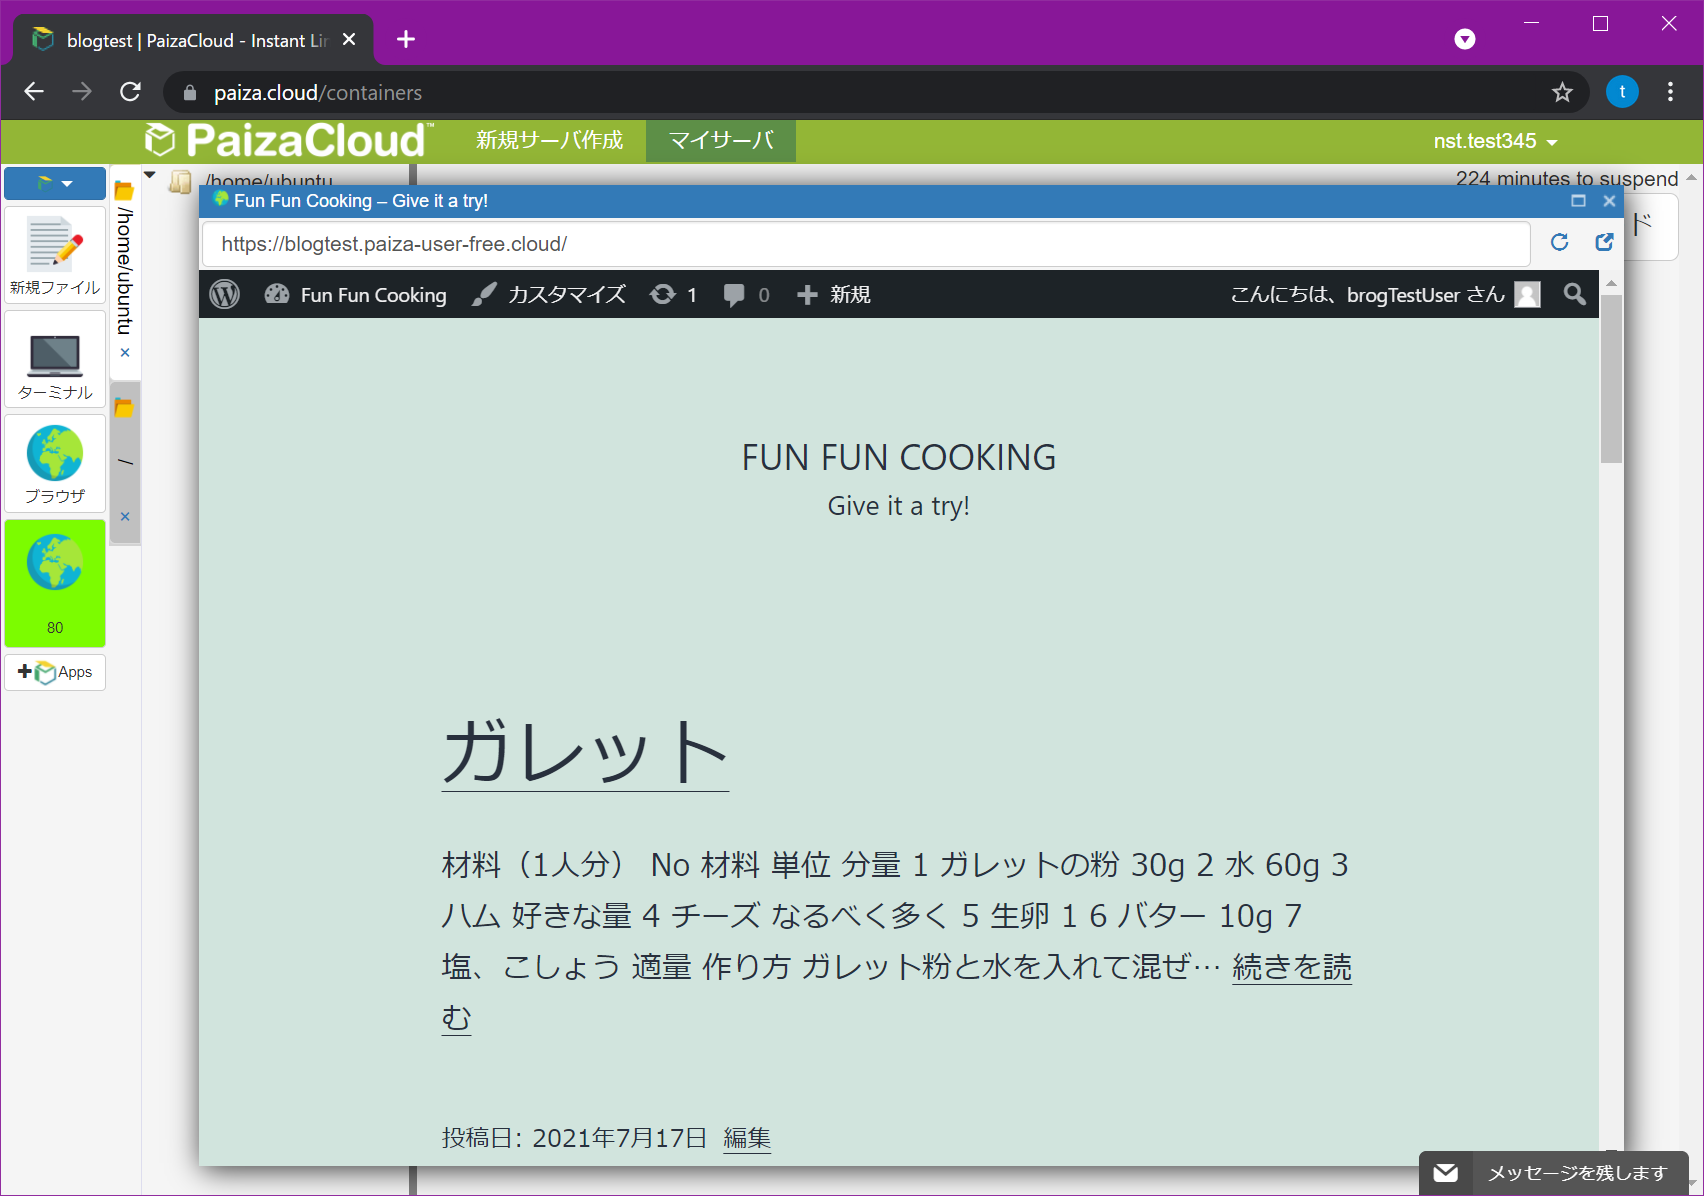The height and width of the screenshot is (1196, 1704).
Task: Close the /home/ubuntu vertical tab
Action: tap(125, 353)
